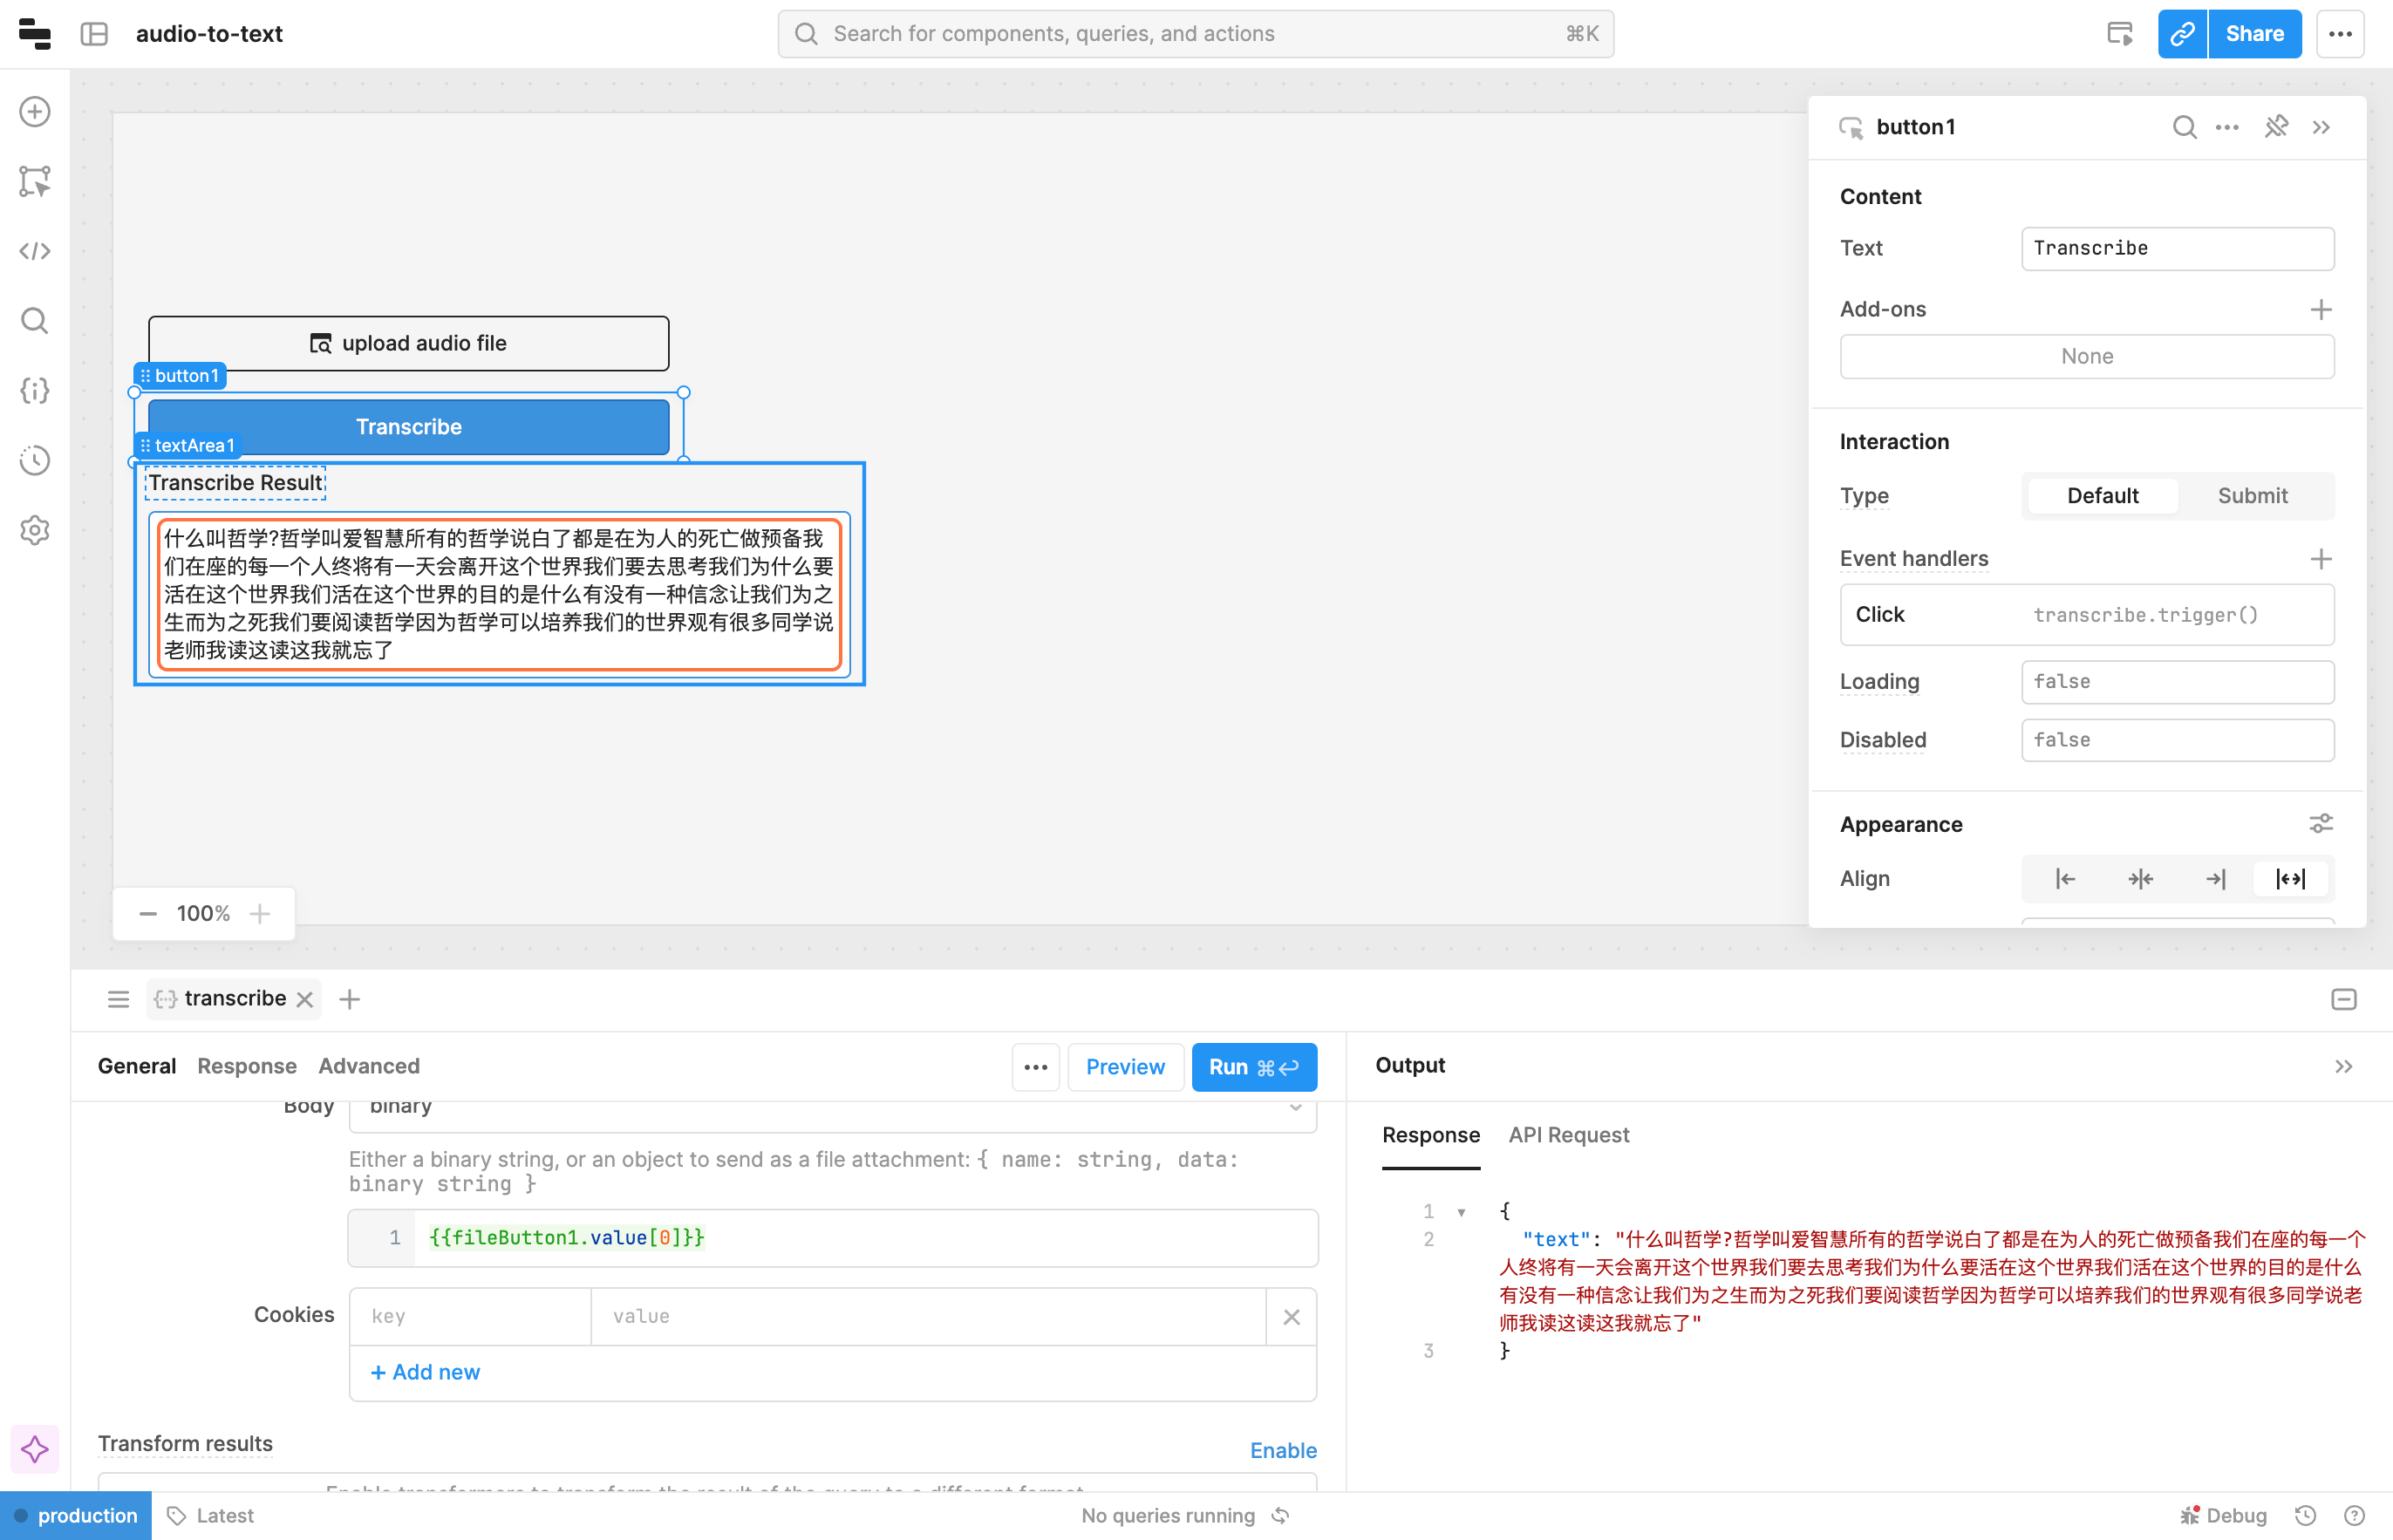Zoom in canvas with plus control
Image resolution: width=2393 pixels, height=1540 pixels.
click(x=260, y=914)
